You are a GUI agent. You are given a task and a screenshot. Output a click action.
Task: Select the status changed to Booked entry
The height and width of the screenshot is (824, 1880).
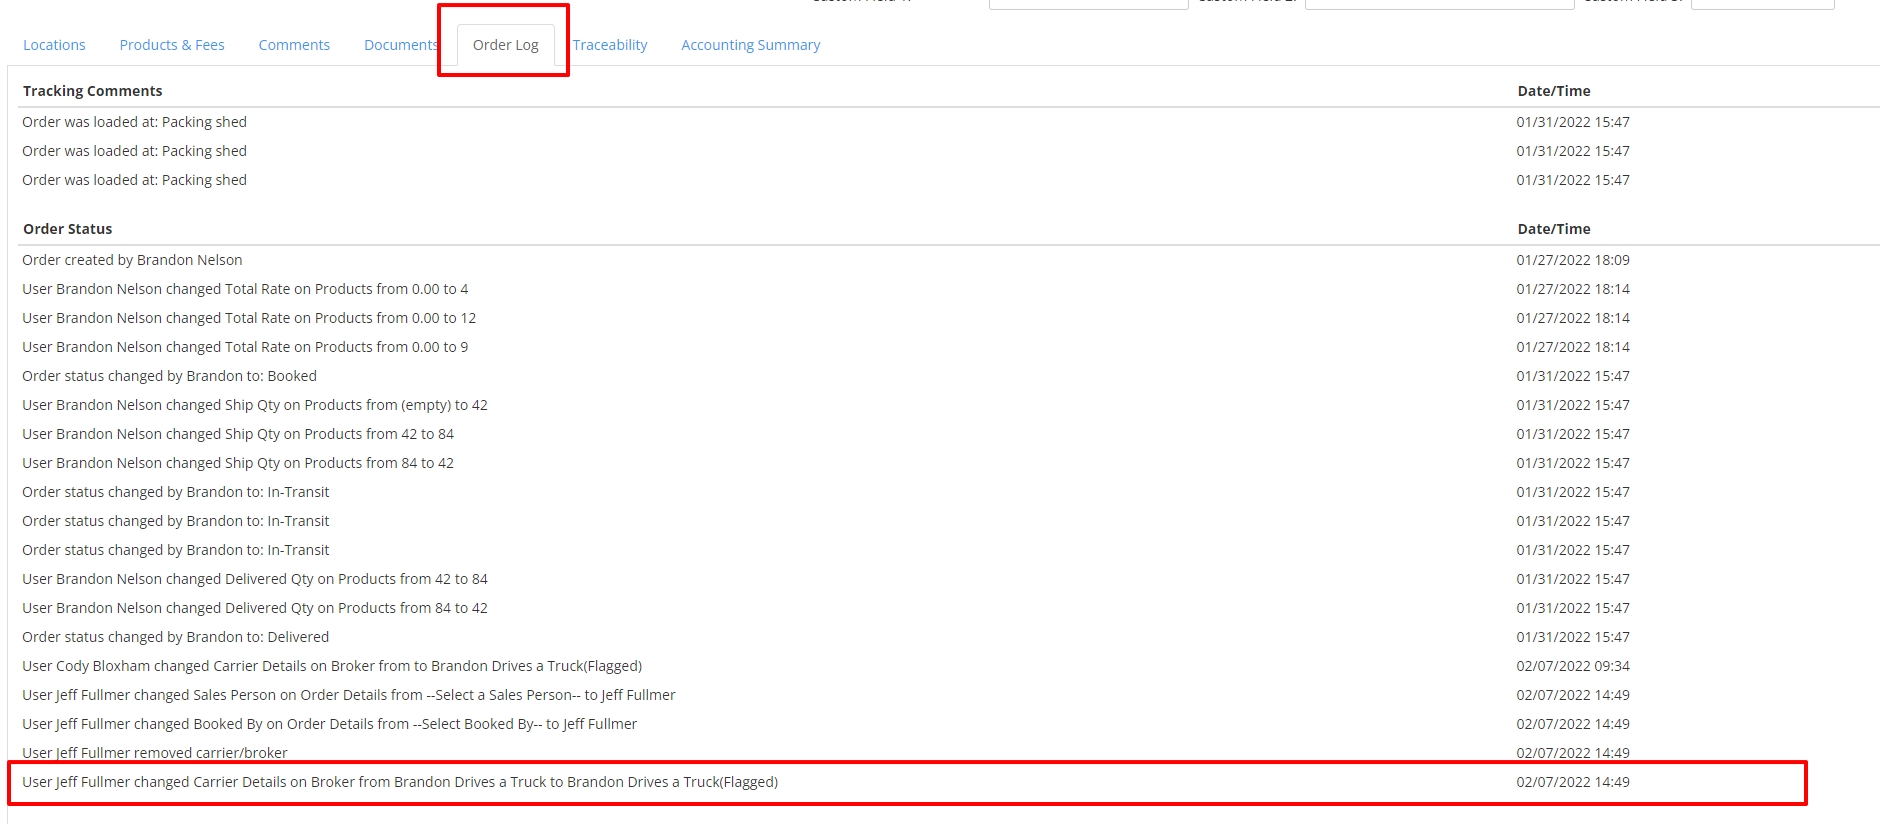[x=169, y=376]
